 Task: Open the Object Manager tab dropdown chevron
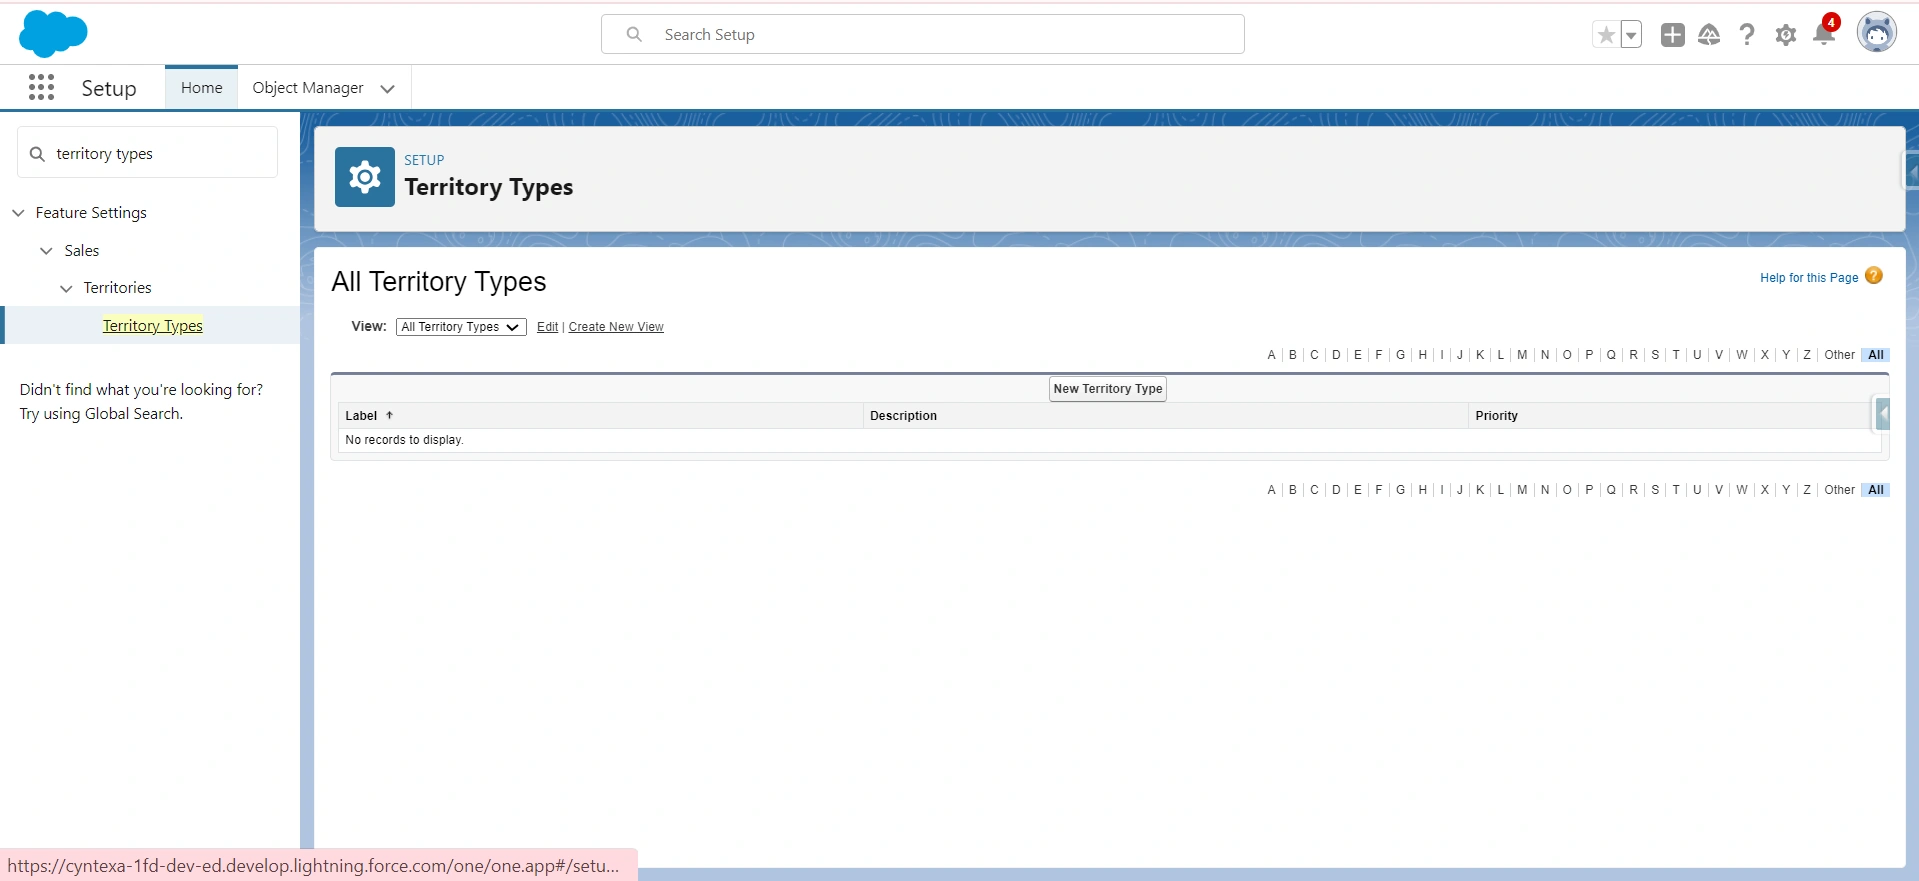coord(388,89)
